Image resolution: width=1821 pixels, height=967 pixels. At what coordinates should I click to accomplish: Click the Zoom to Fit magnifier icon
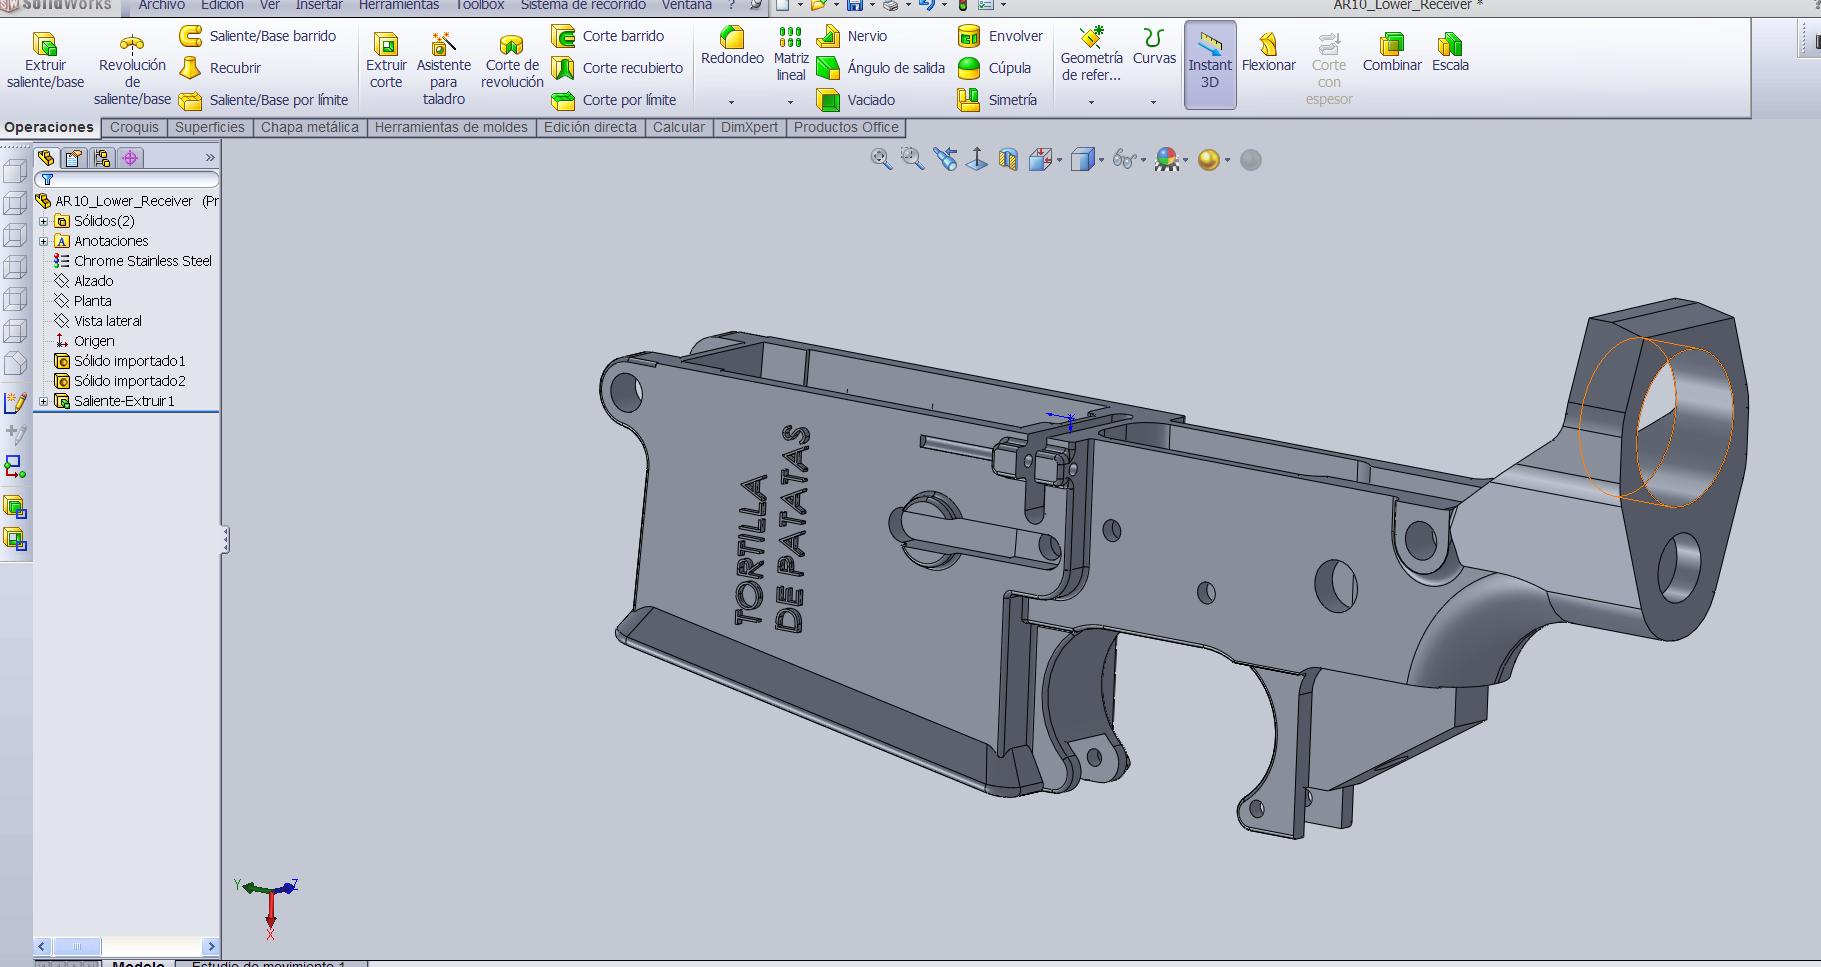coord(880,159)
